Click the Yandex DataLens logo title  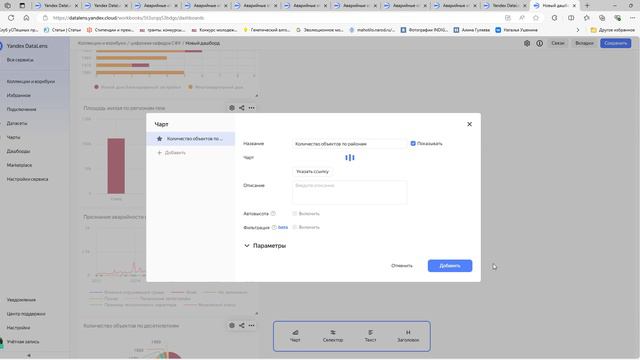pos(27,46)
